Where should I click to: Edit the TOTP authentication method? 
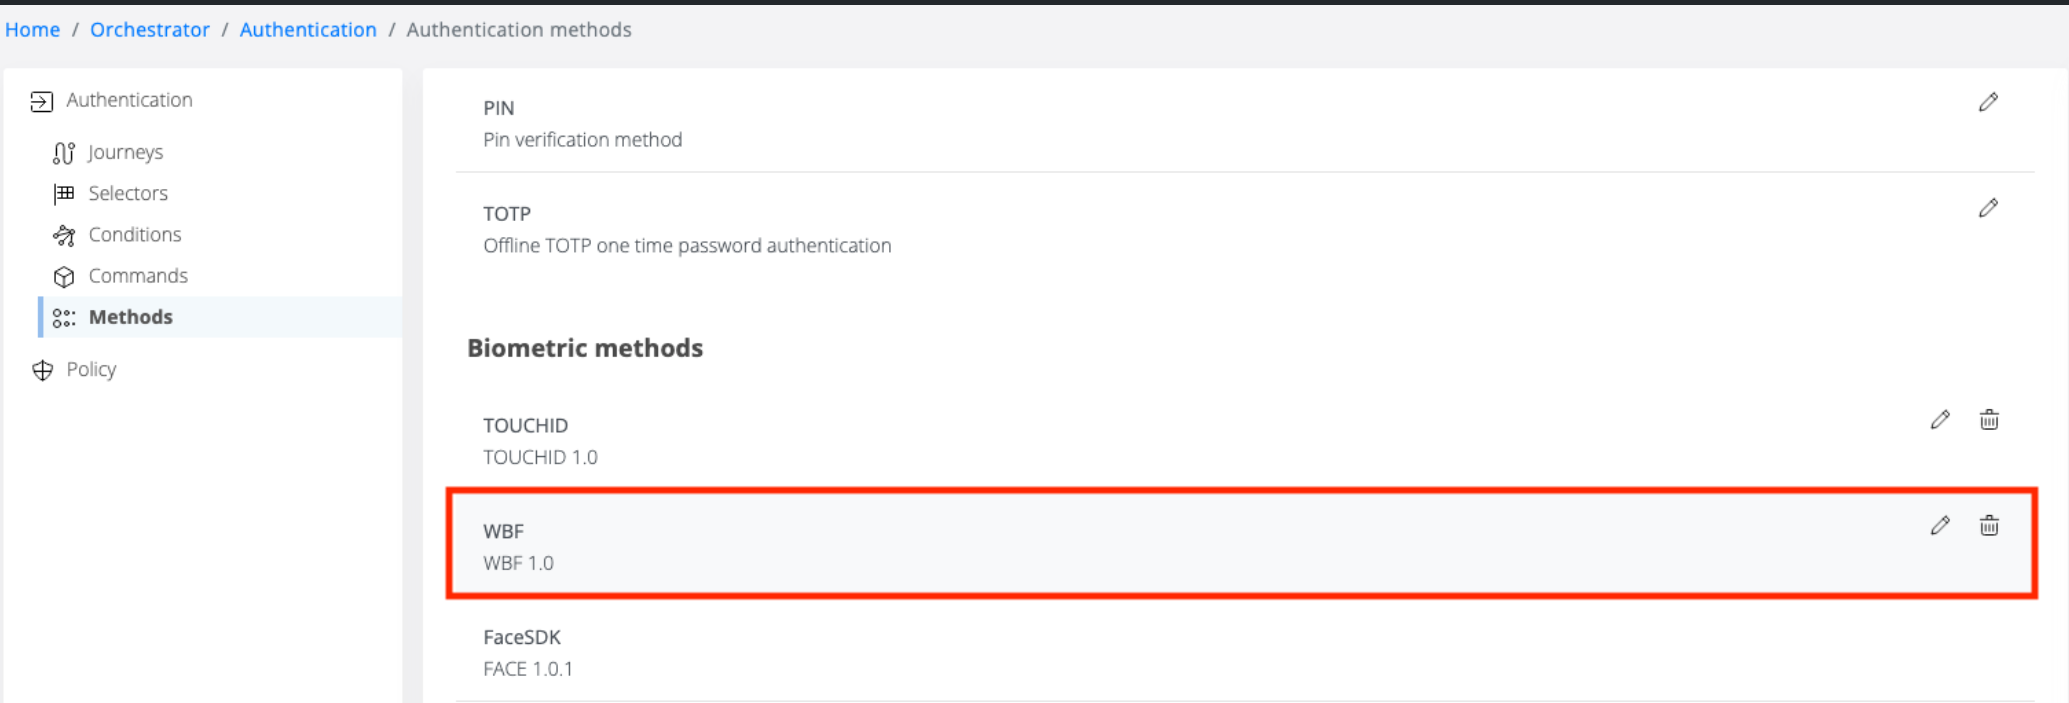[1988, 208]
